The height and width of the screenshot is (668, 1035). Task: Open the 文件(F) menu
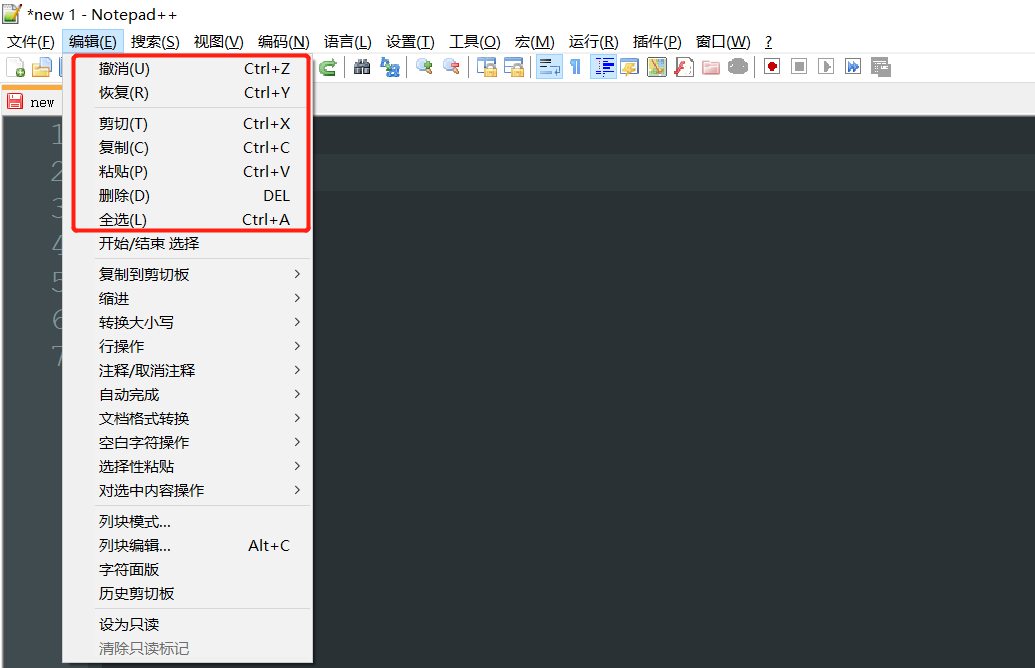(x=31, y=42)
